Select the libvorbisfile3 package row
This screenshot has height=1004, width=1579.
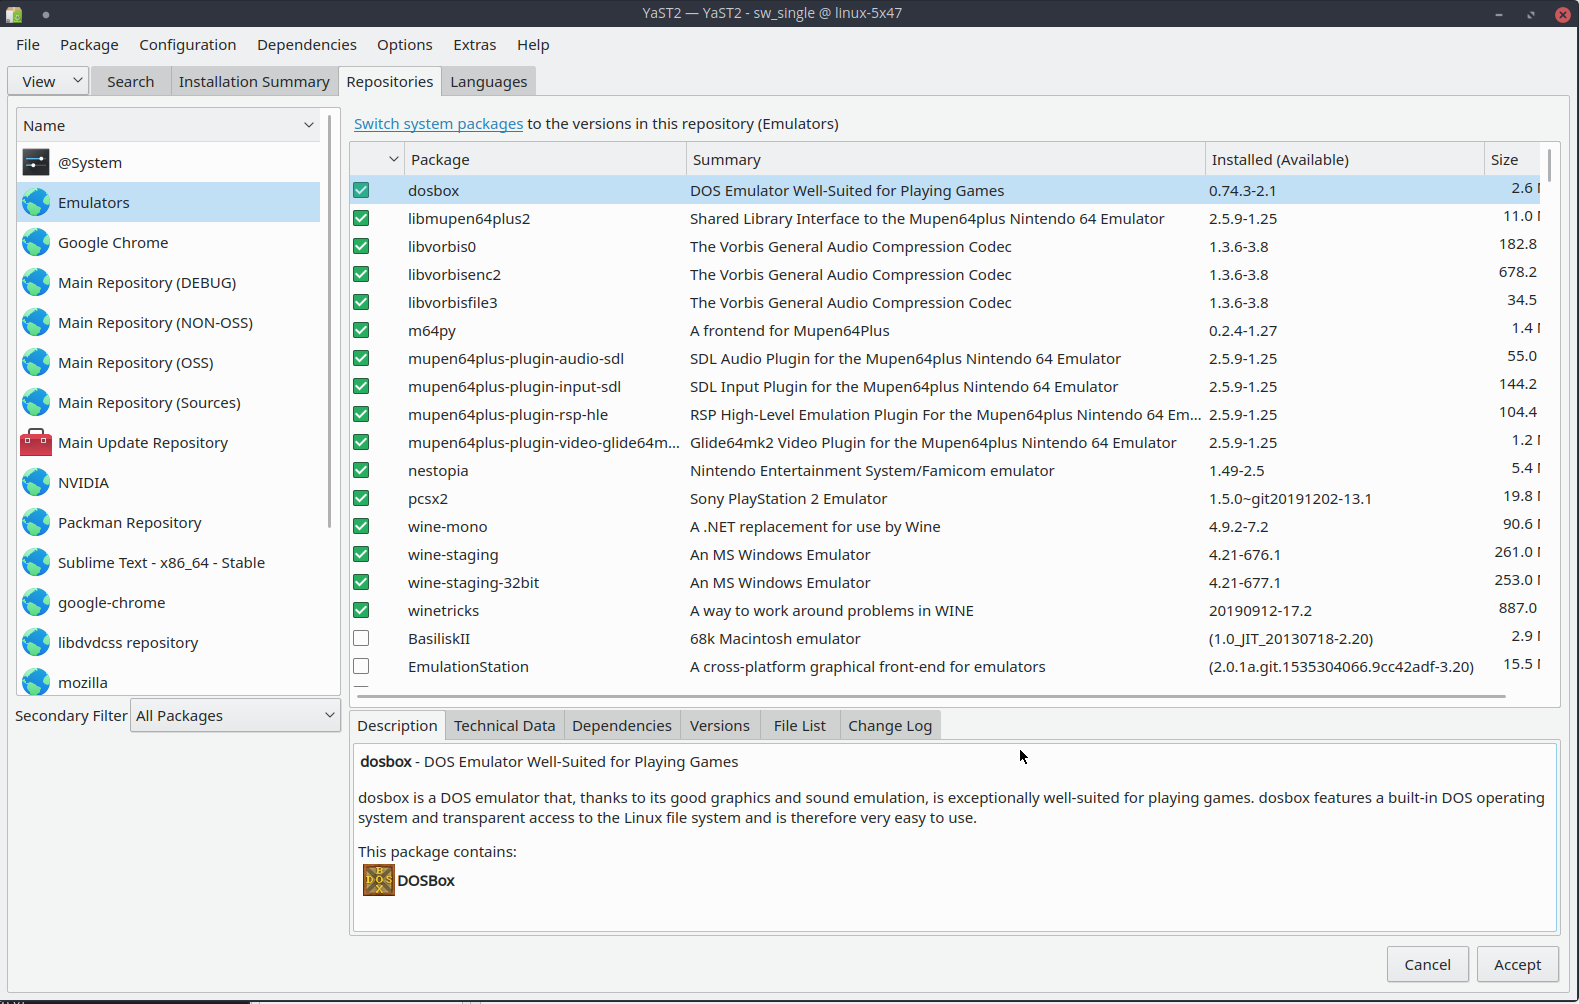tap(945, 302)
